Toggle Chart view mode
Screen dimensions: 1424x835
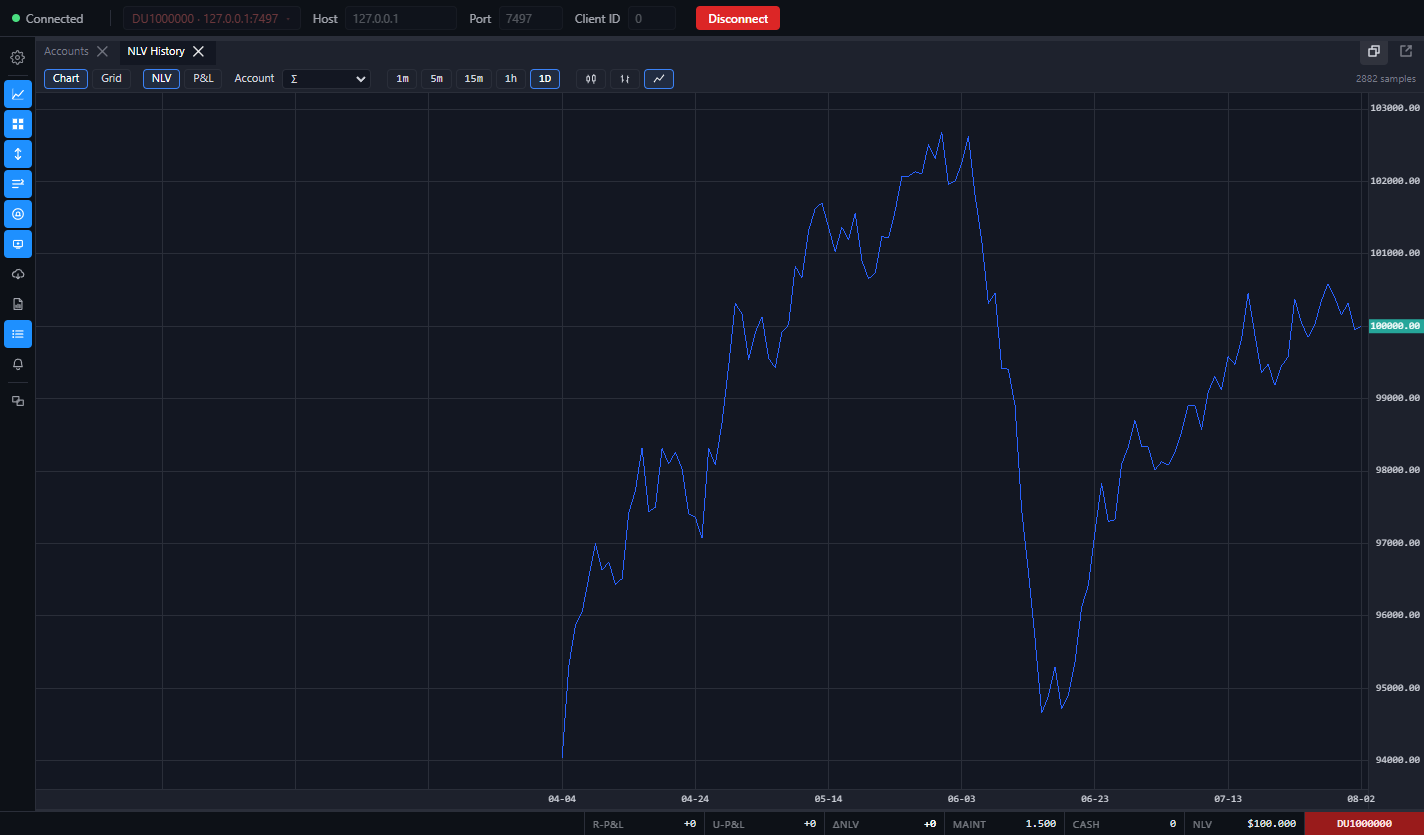coord(66,79)
